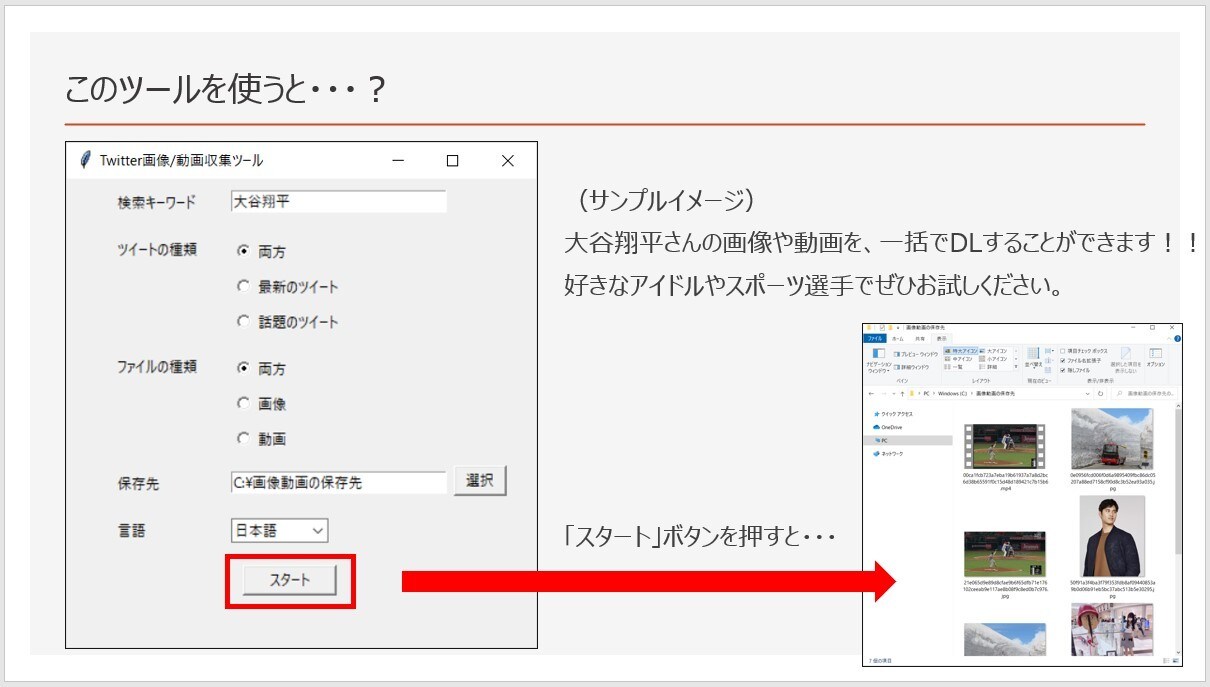Click the Explorer search box

point(1145,394)
